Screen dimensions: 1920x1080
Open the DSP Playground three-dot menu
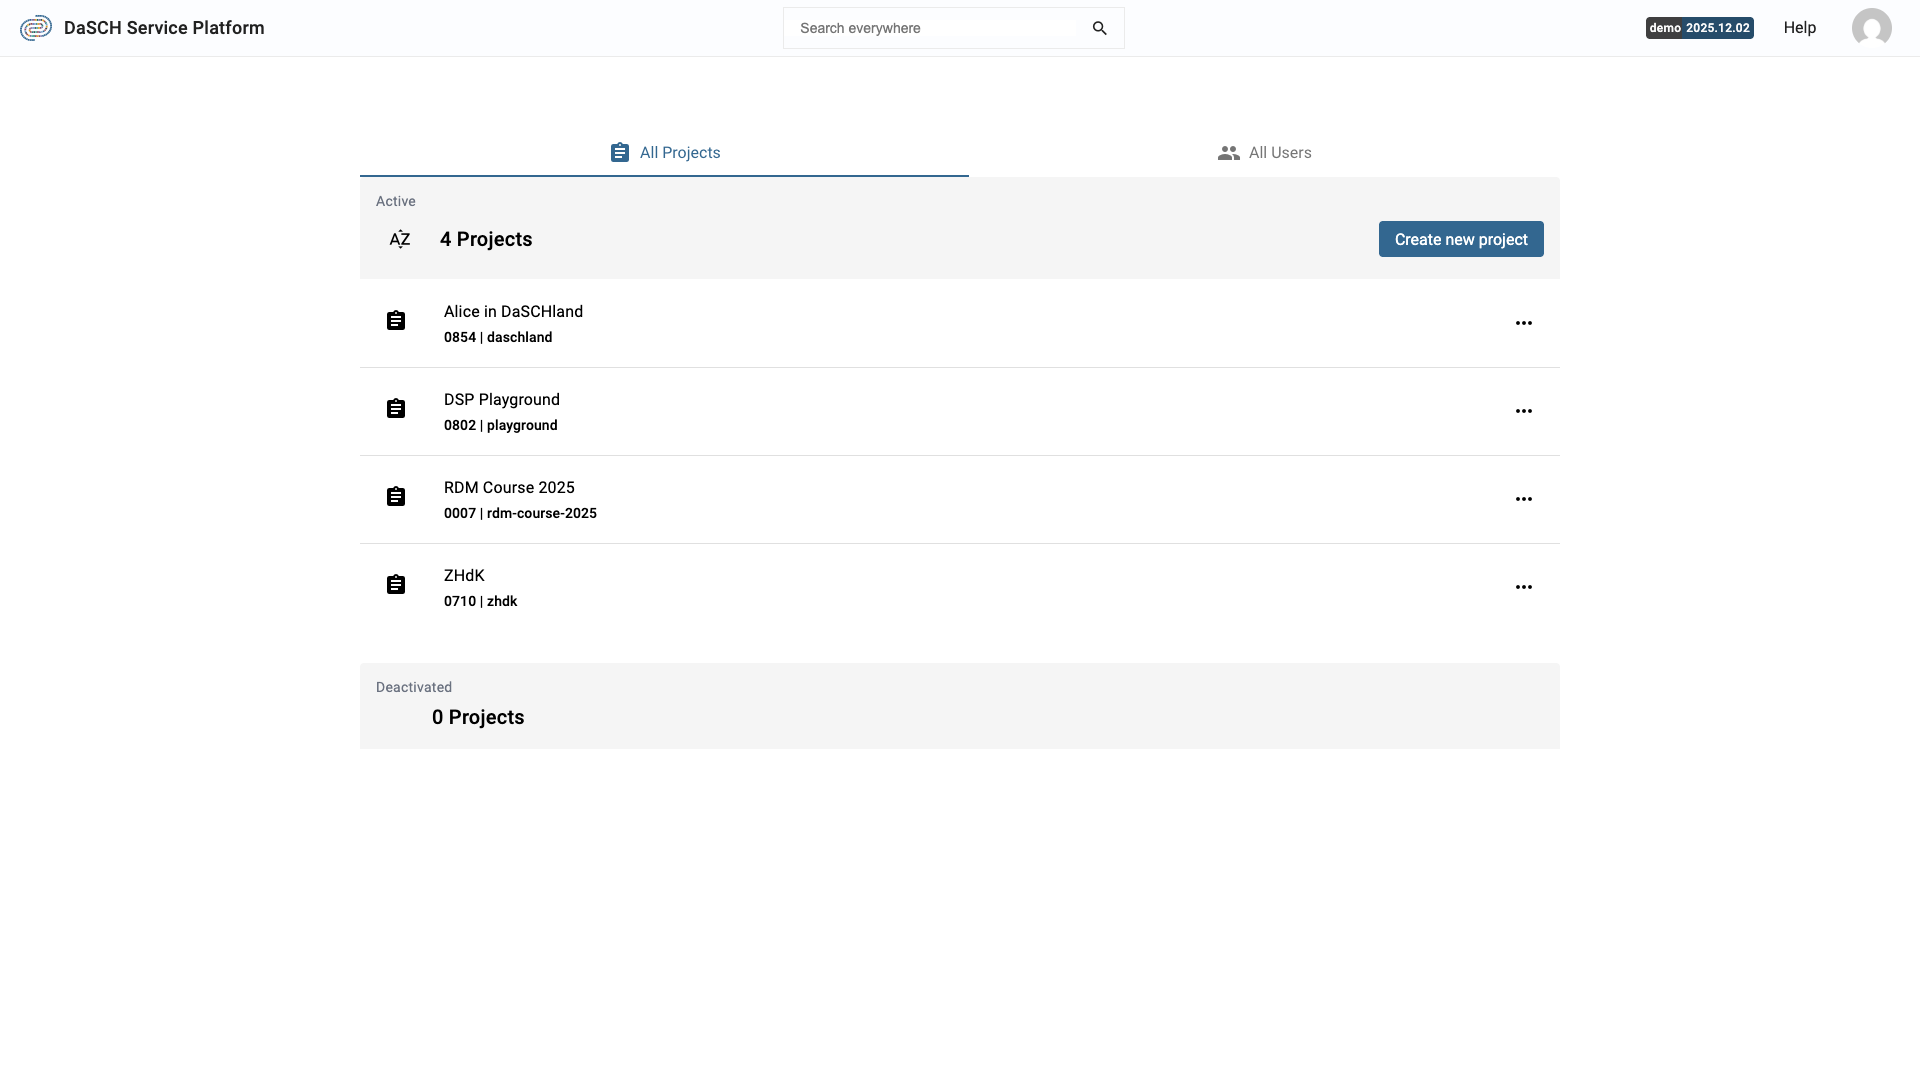tap(1524, 411)
